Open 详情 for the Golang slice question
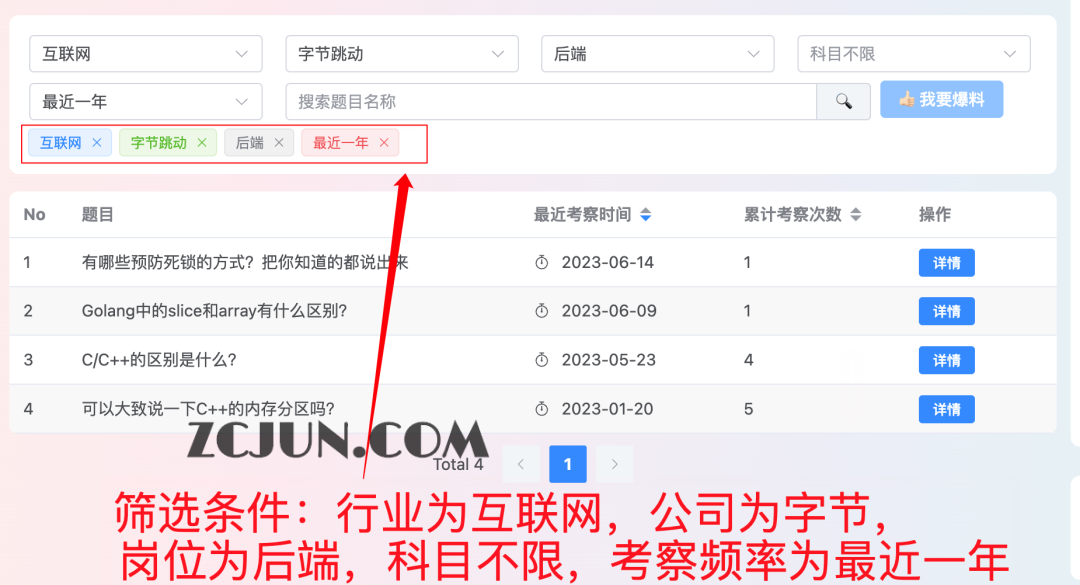Screen dimensions: 1080x585 946,311
